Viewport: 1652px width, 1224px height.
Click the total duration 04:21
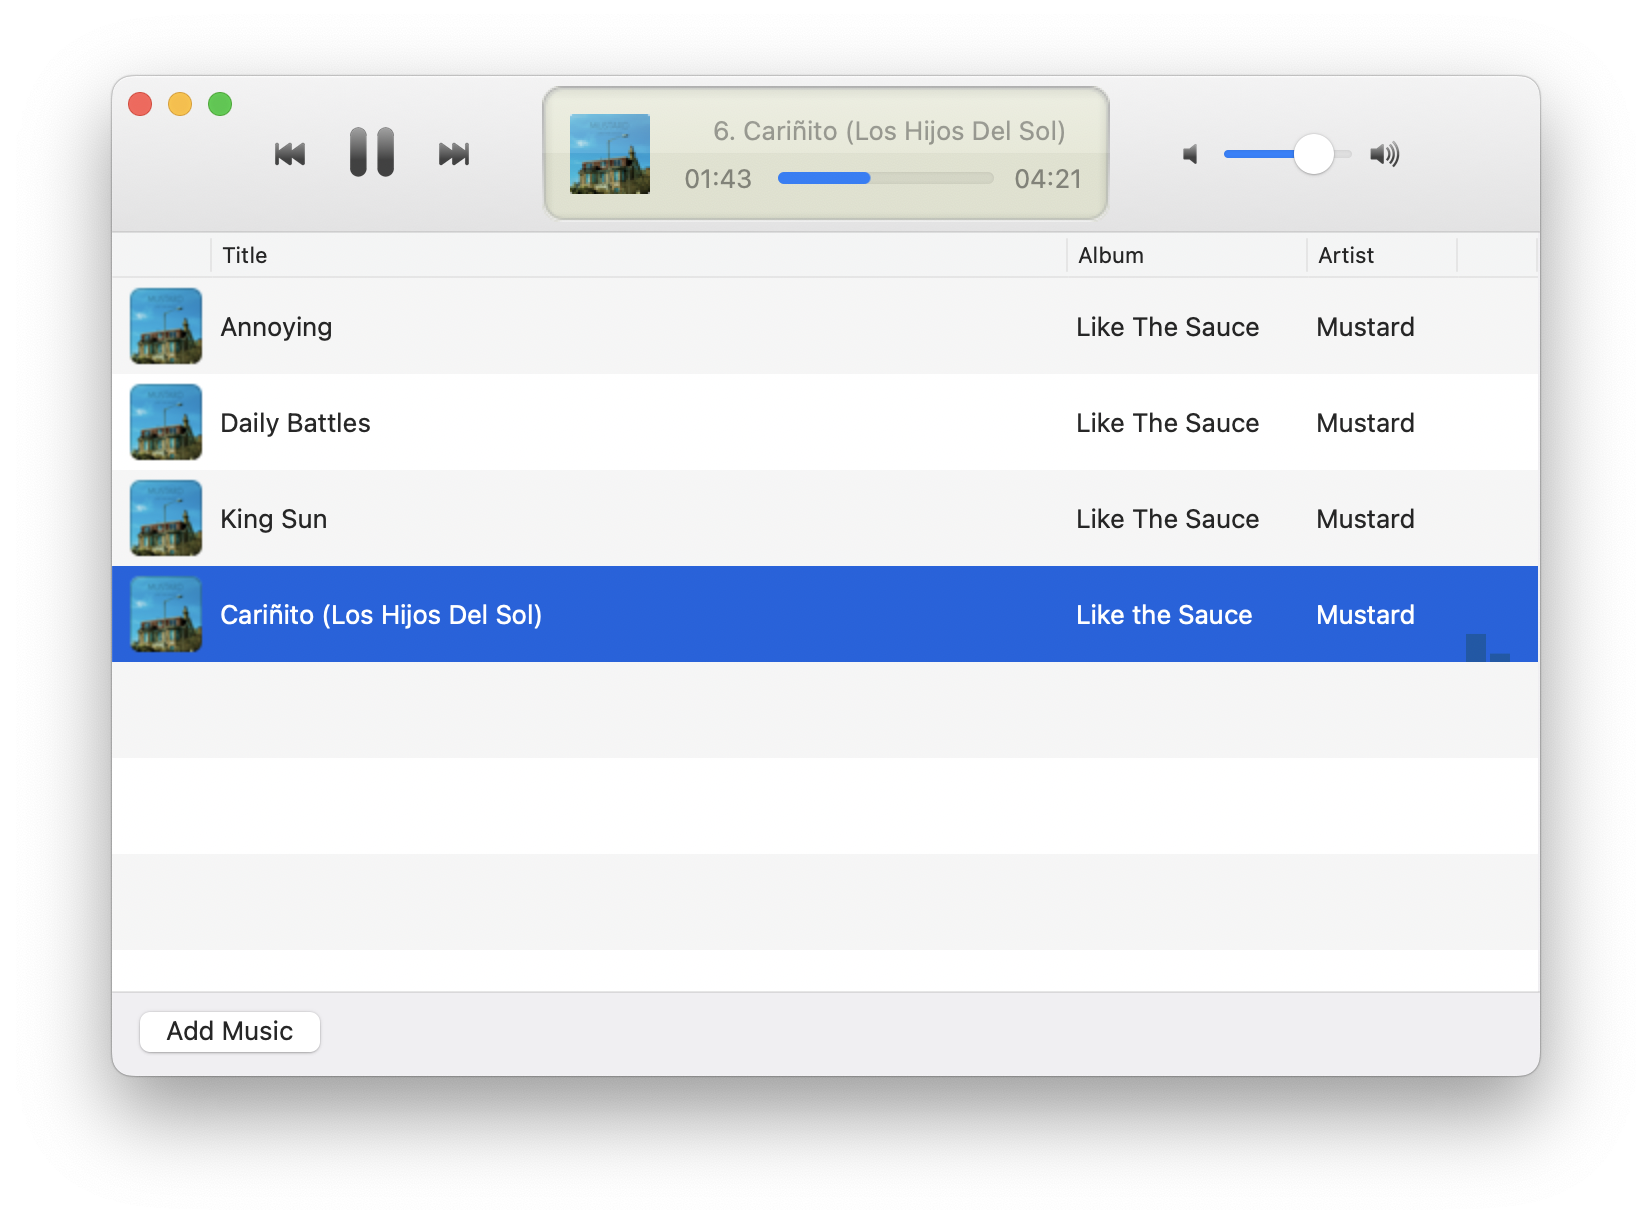[x=1048, y=179]
